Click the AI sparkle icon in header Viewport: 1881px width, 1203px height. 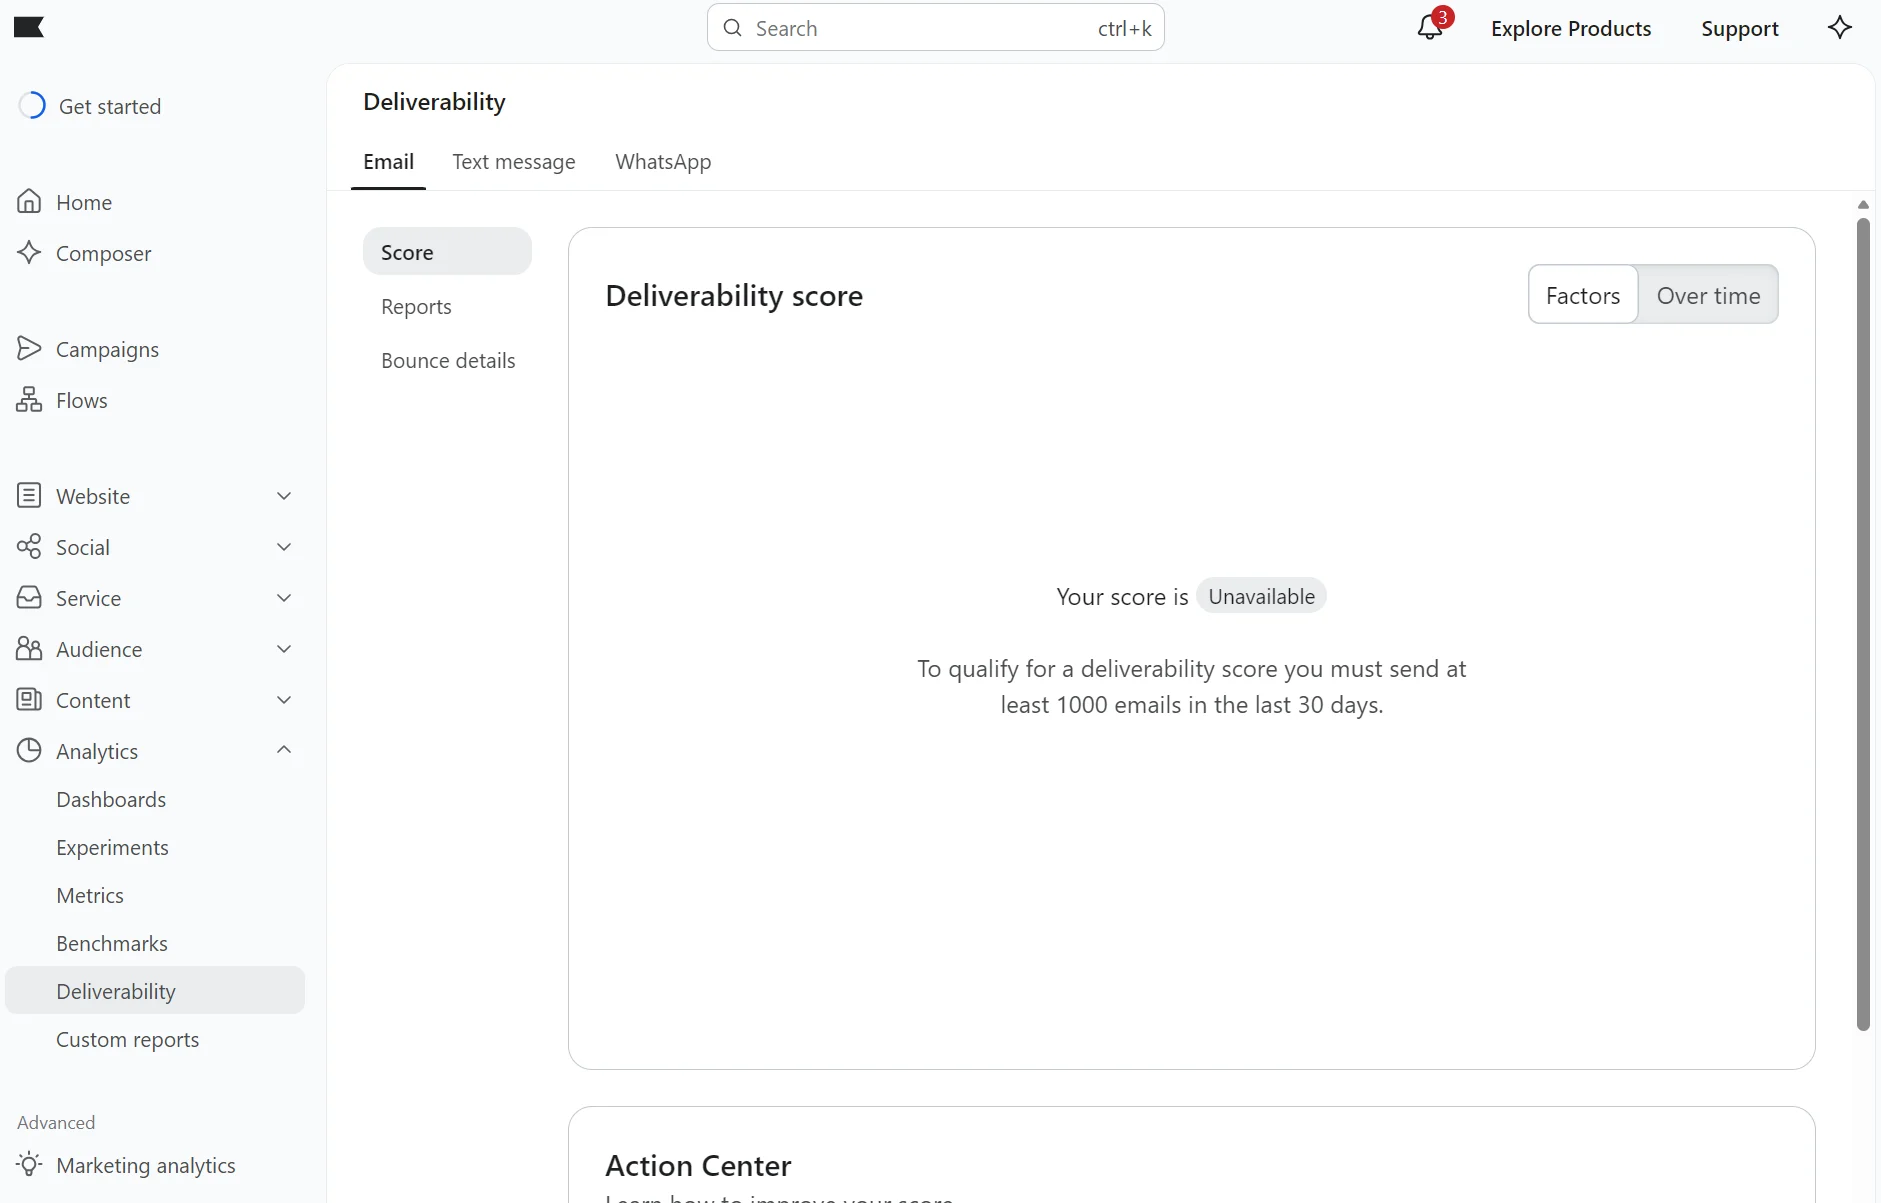pyautogui.click(x=1840, y=27)
